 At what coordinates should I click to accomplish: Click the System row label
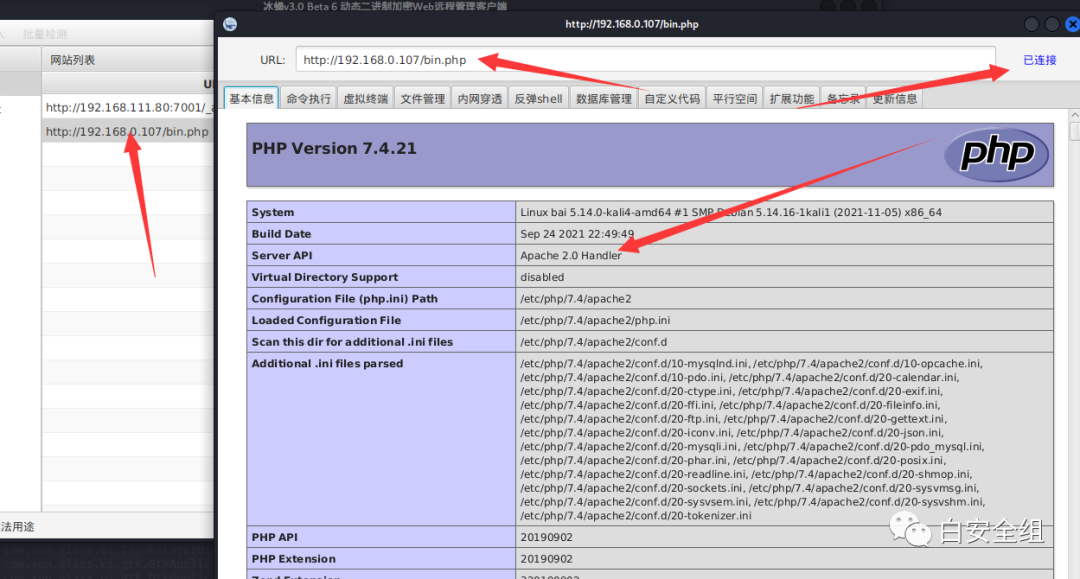(273, 213)
